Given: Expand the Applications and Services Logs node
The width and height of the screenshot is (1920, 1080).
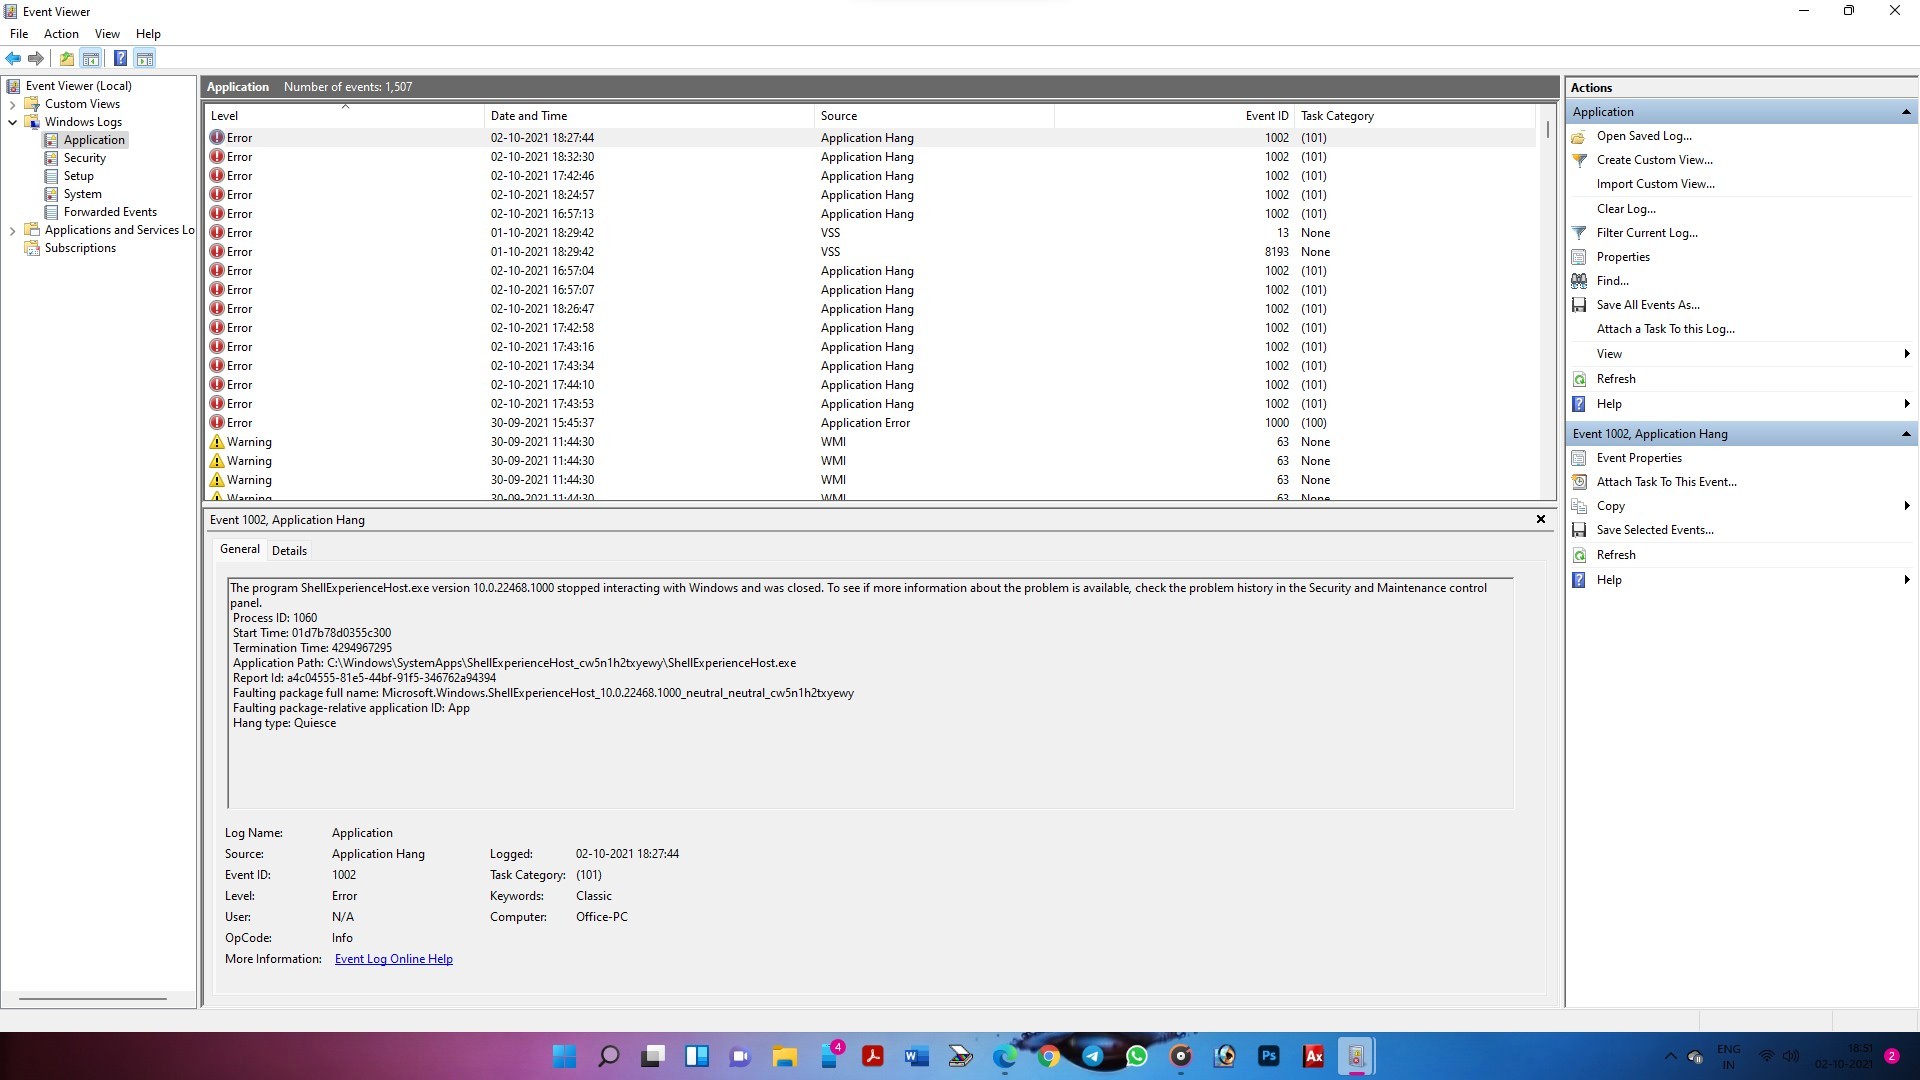Looking at the screenshot, I should click(12, 229).
